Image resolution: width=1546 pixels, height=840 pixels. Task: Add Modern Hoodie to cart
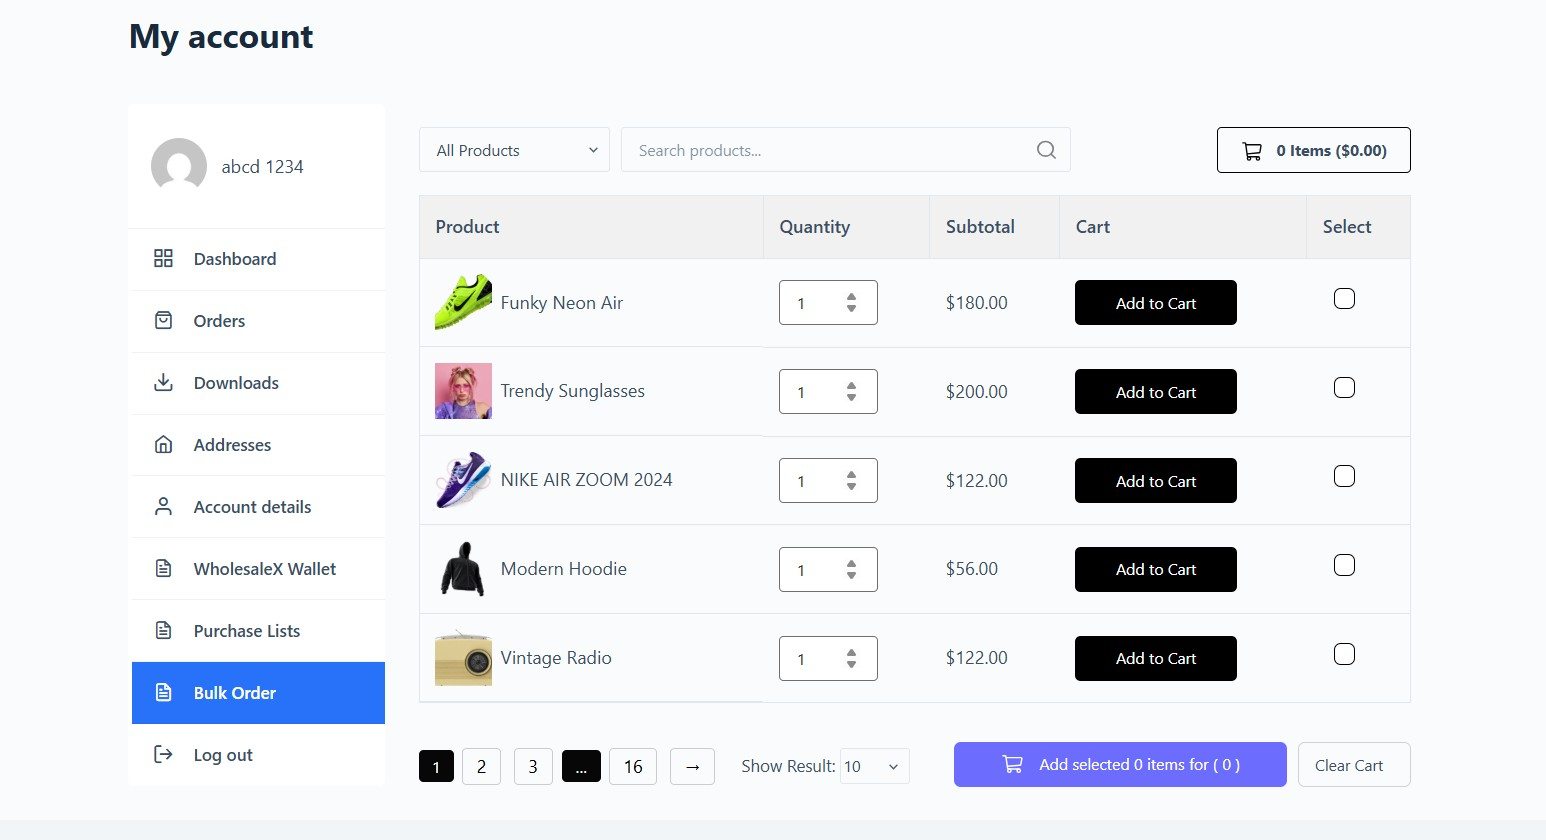[x=1155, y=570]
